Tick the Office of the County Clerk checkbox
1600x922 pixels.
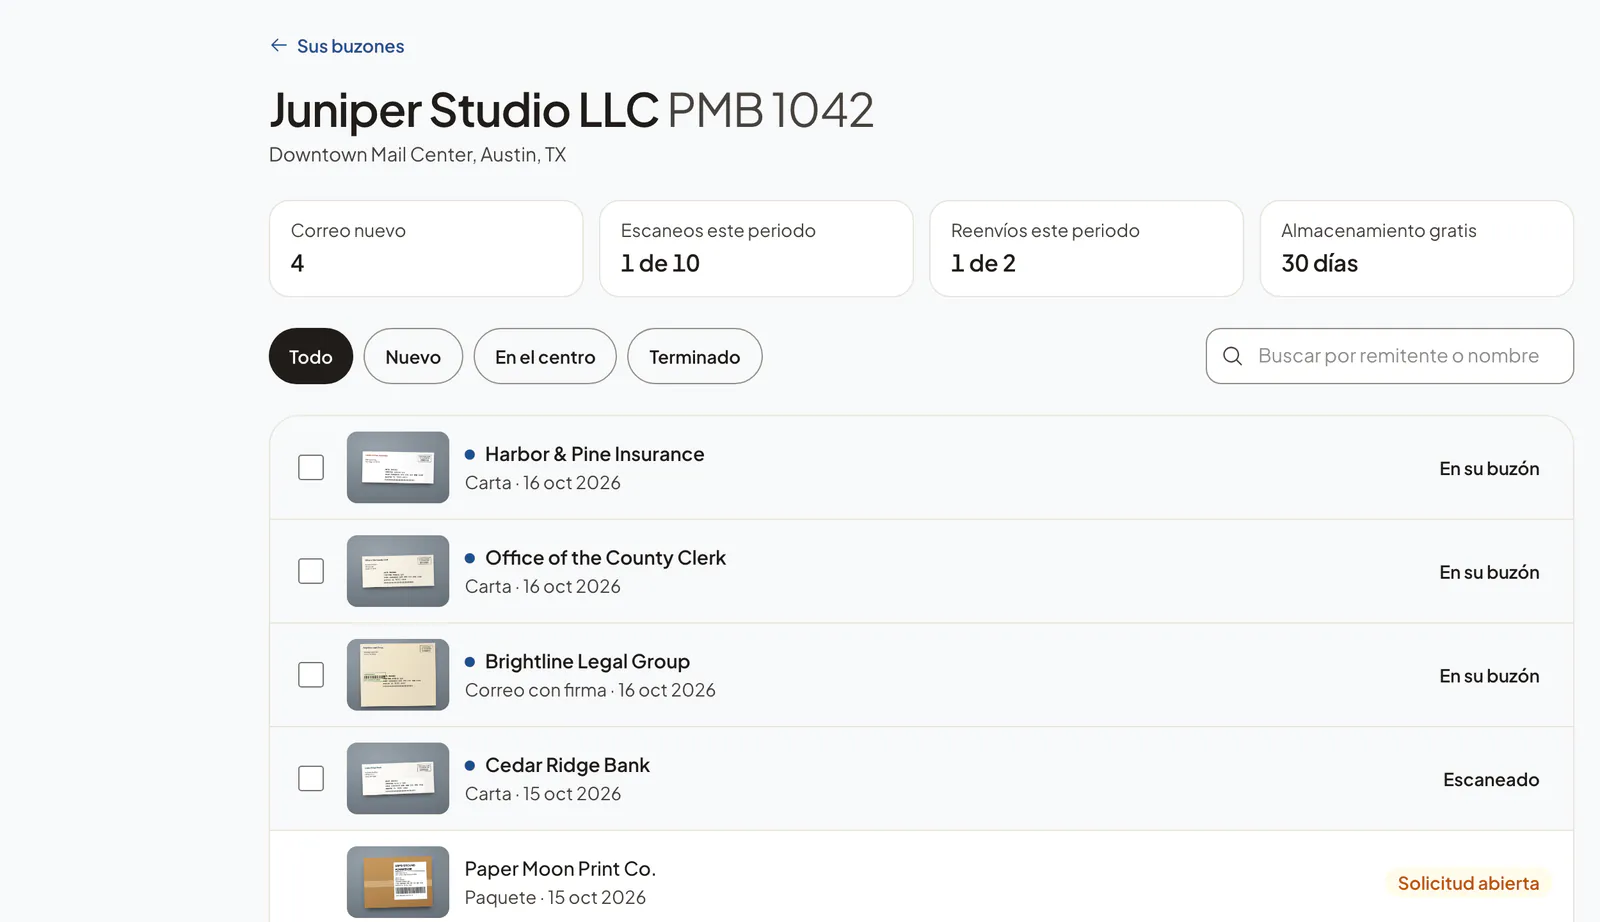pyautogui.click(x=311, y=571)
